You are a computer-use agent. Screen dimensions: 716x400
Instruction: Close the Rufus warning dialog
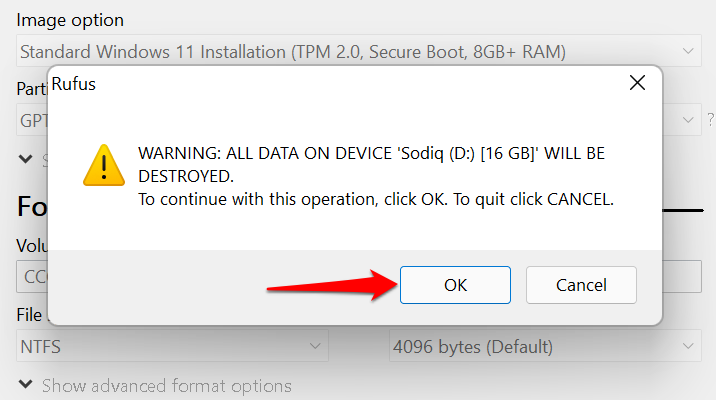[x=637, y=84]
